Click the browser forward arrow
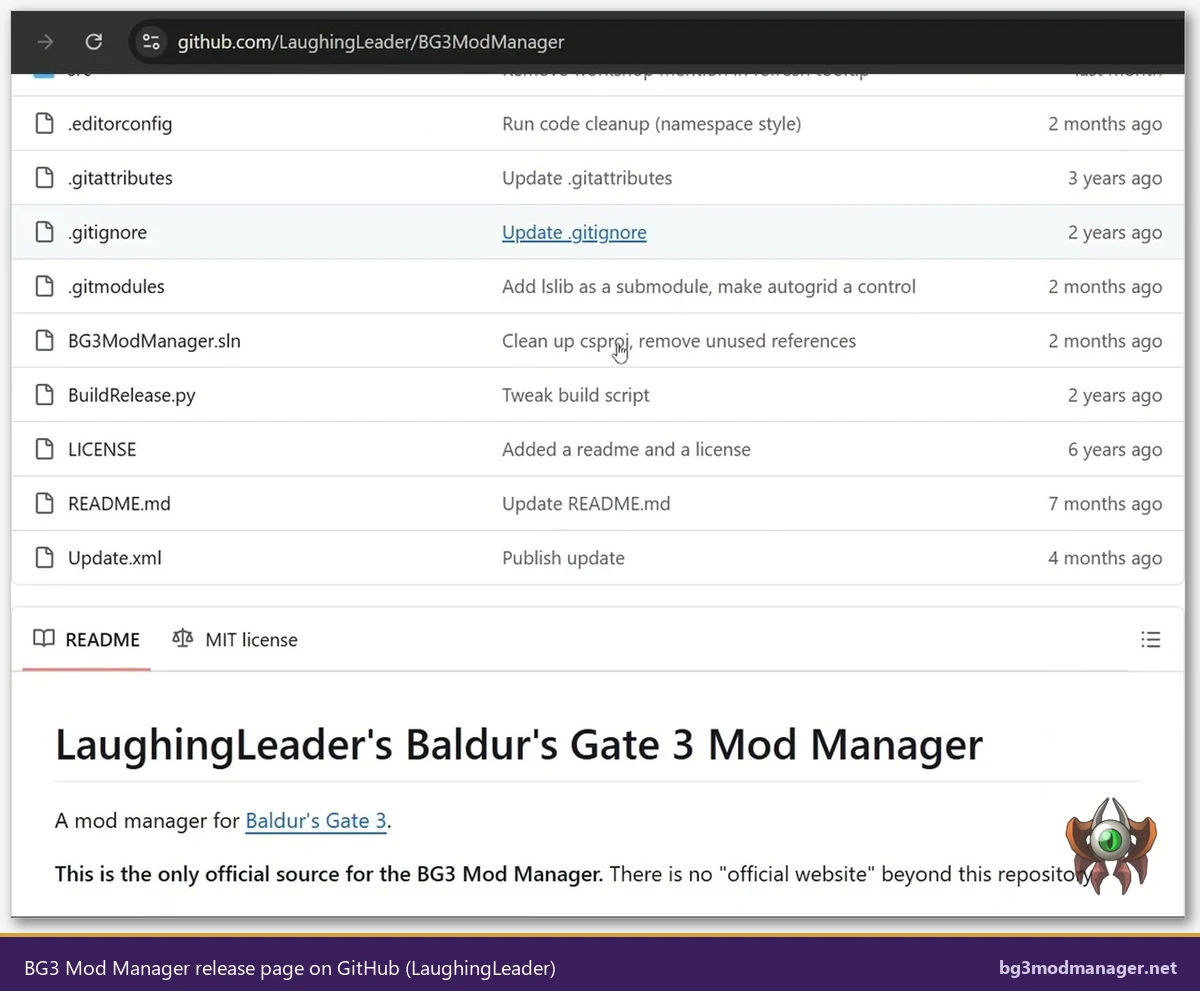The image size is (1200, 991). tap(45, 42)
